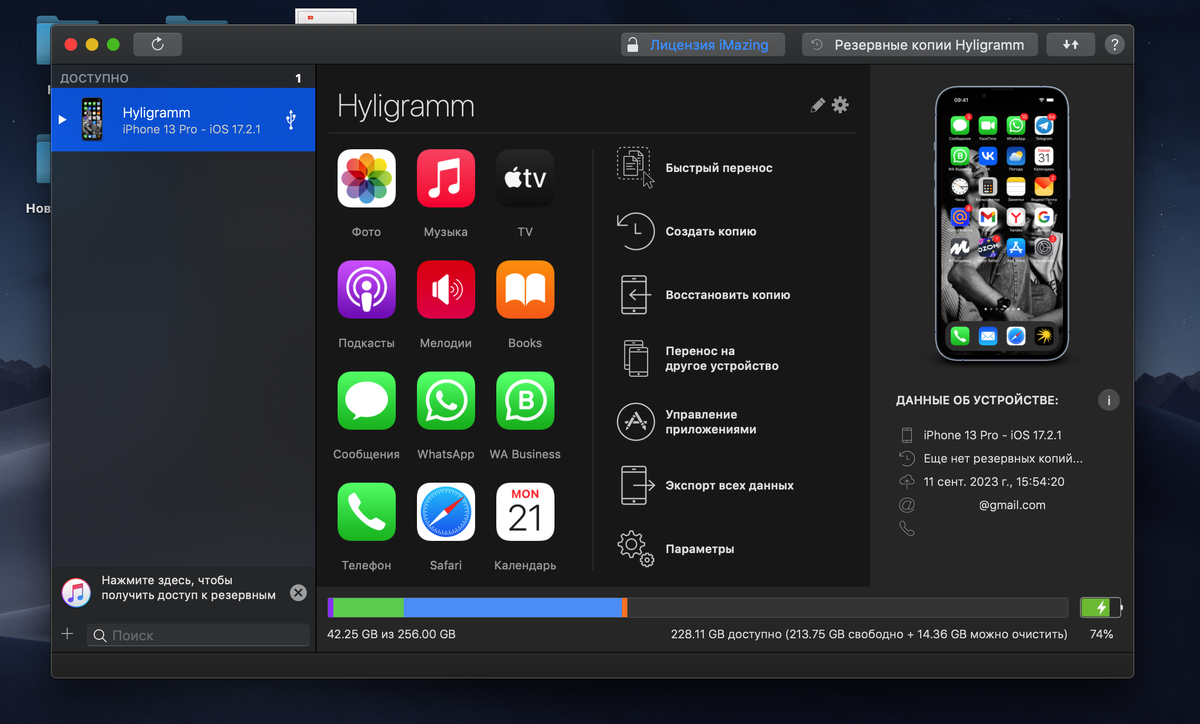The width and height of the screenshot is (1200, 724).
Task: Open the Фото app icon
Action: (x=366, y=178)
